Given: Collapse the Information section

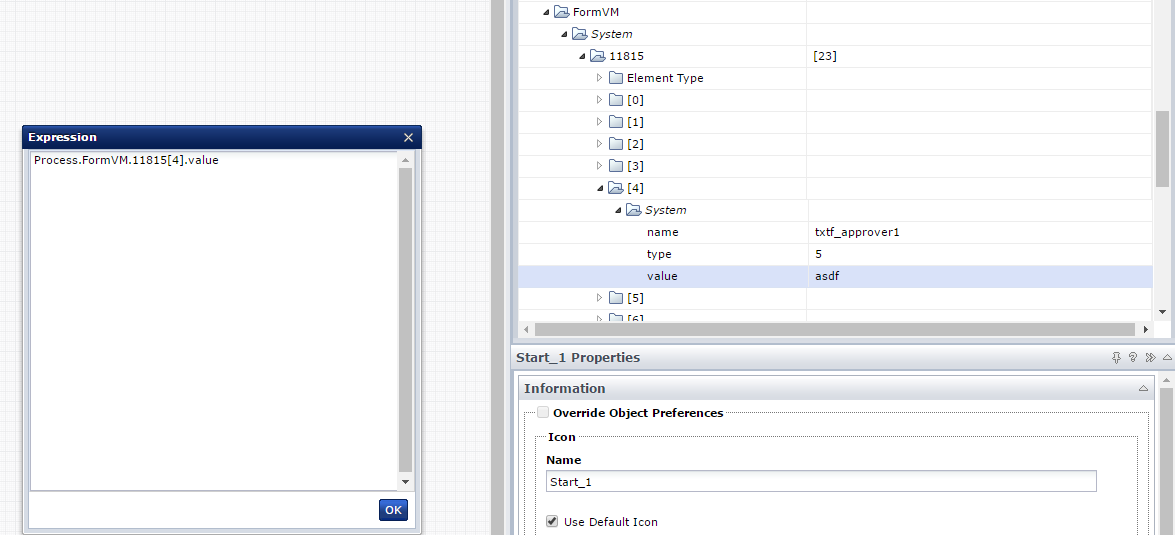Looking at the screenshot, I should click(1143, 388).
